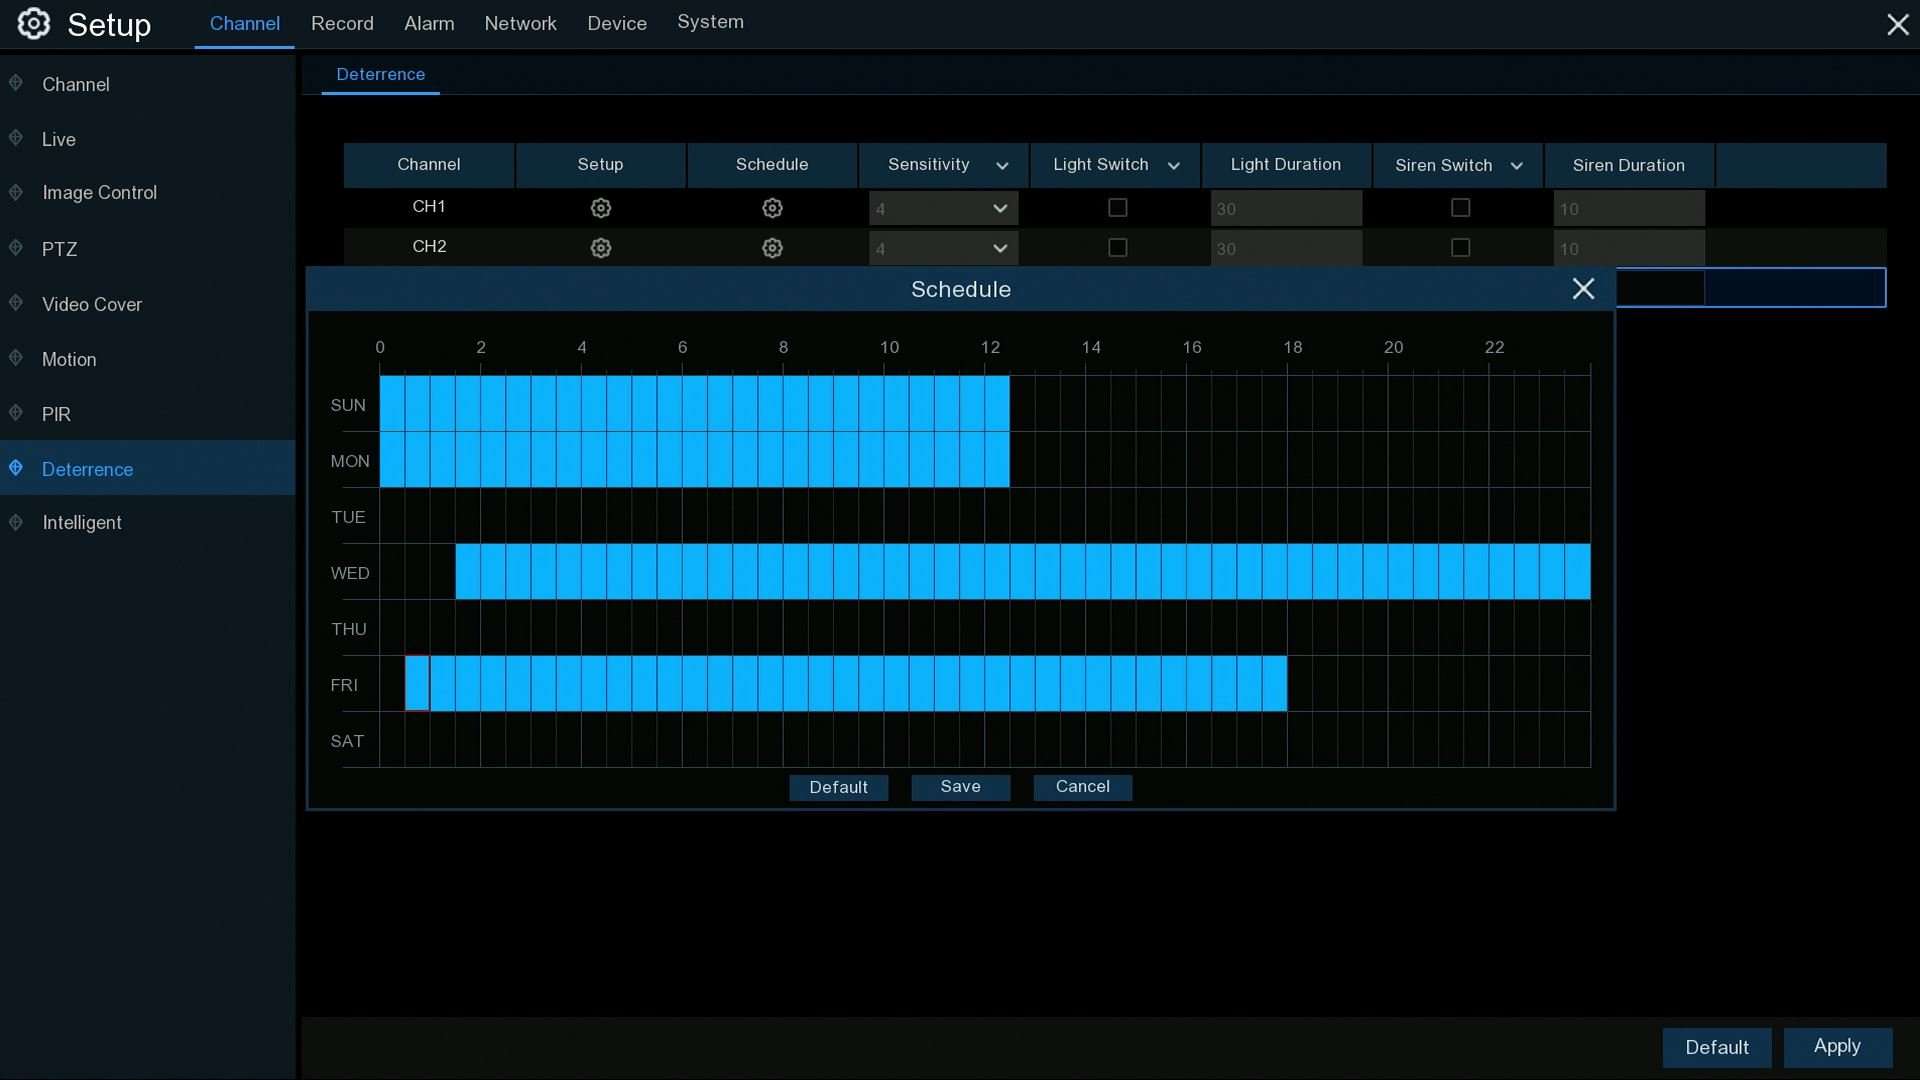Open CH1 schedule gear icon
Image resolution: width=1920 pixels, height=1080 pixels.
tap(772, 208)
